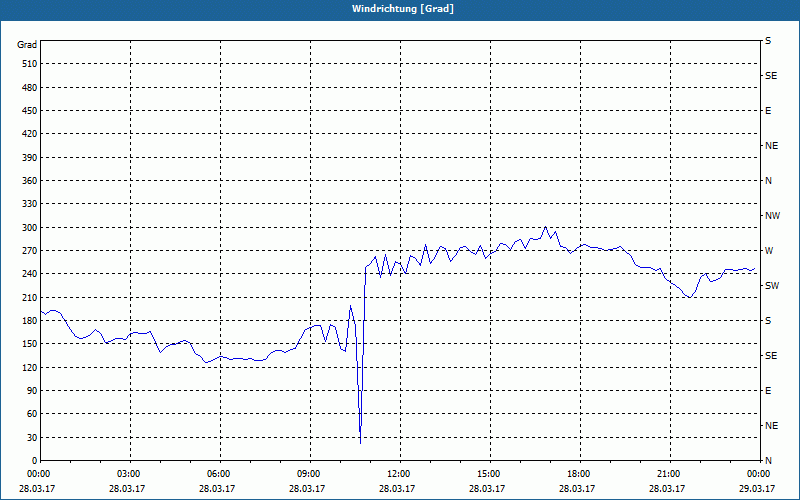The height and width of the screenshot is (500, 800).
Task: Select the 00:00 label above 29.03.17
Action: coord(759,474)
